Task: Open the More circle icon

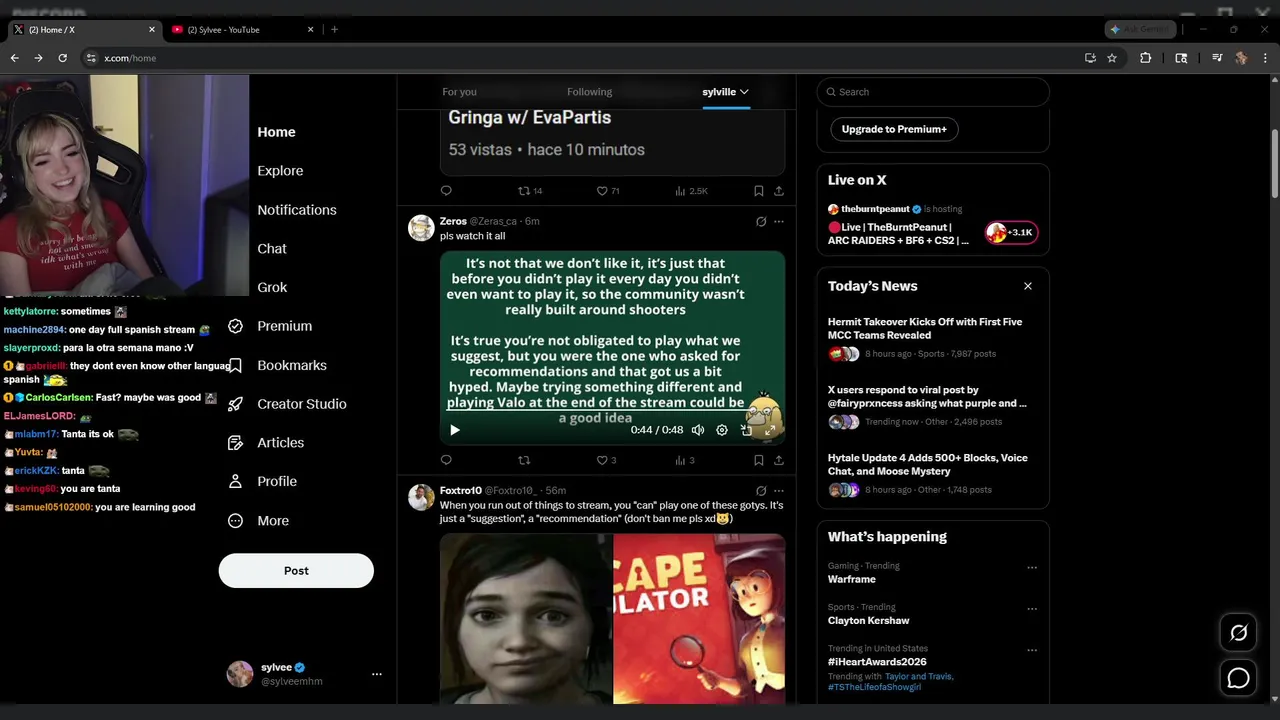Action: pyautogui.click(x=235, y=520)
